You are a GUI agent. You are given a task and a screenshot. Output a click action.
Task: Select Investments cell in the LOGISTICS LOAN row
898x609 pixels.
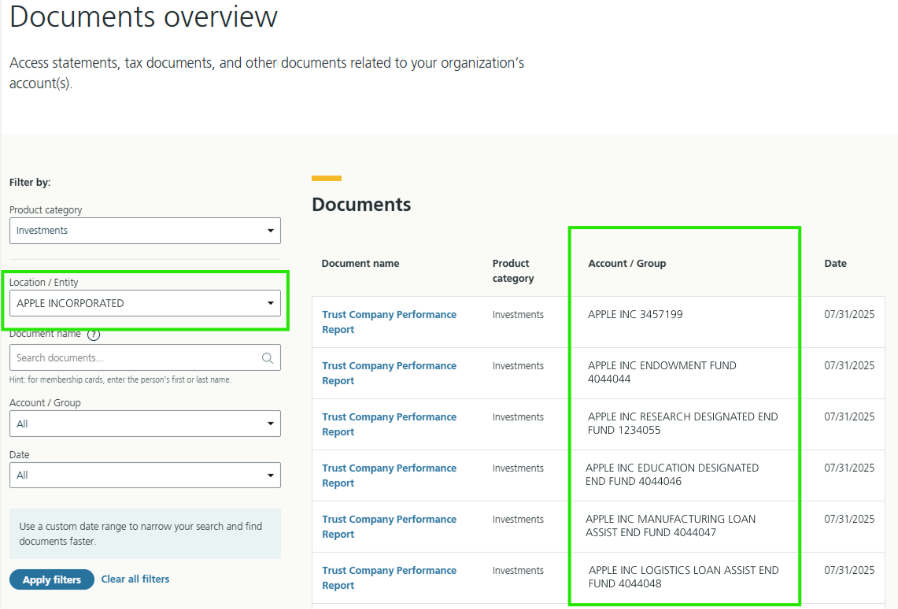(x=518, y=571)
